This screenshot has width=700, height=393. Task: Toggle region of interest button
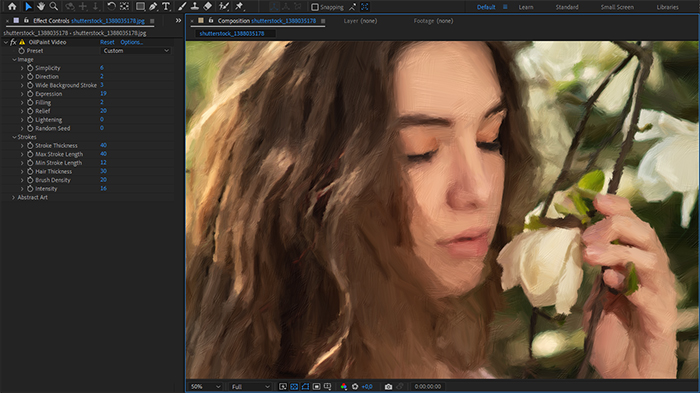point(317,386)
